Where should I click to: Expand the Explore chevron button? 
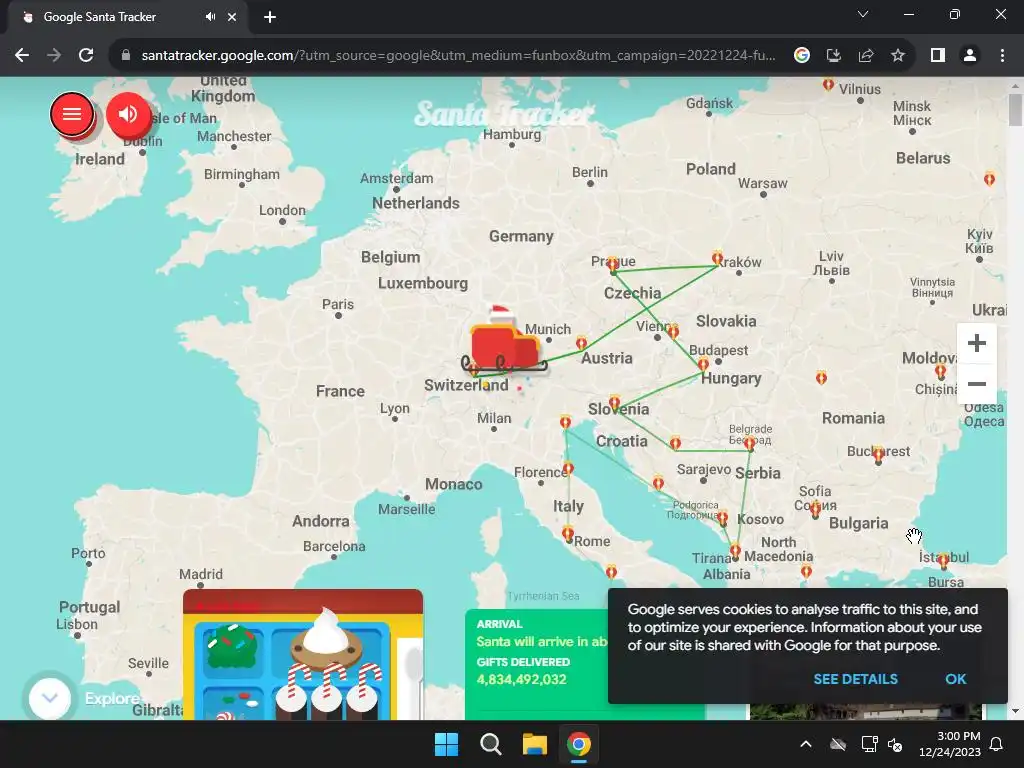50,698
